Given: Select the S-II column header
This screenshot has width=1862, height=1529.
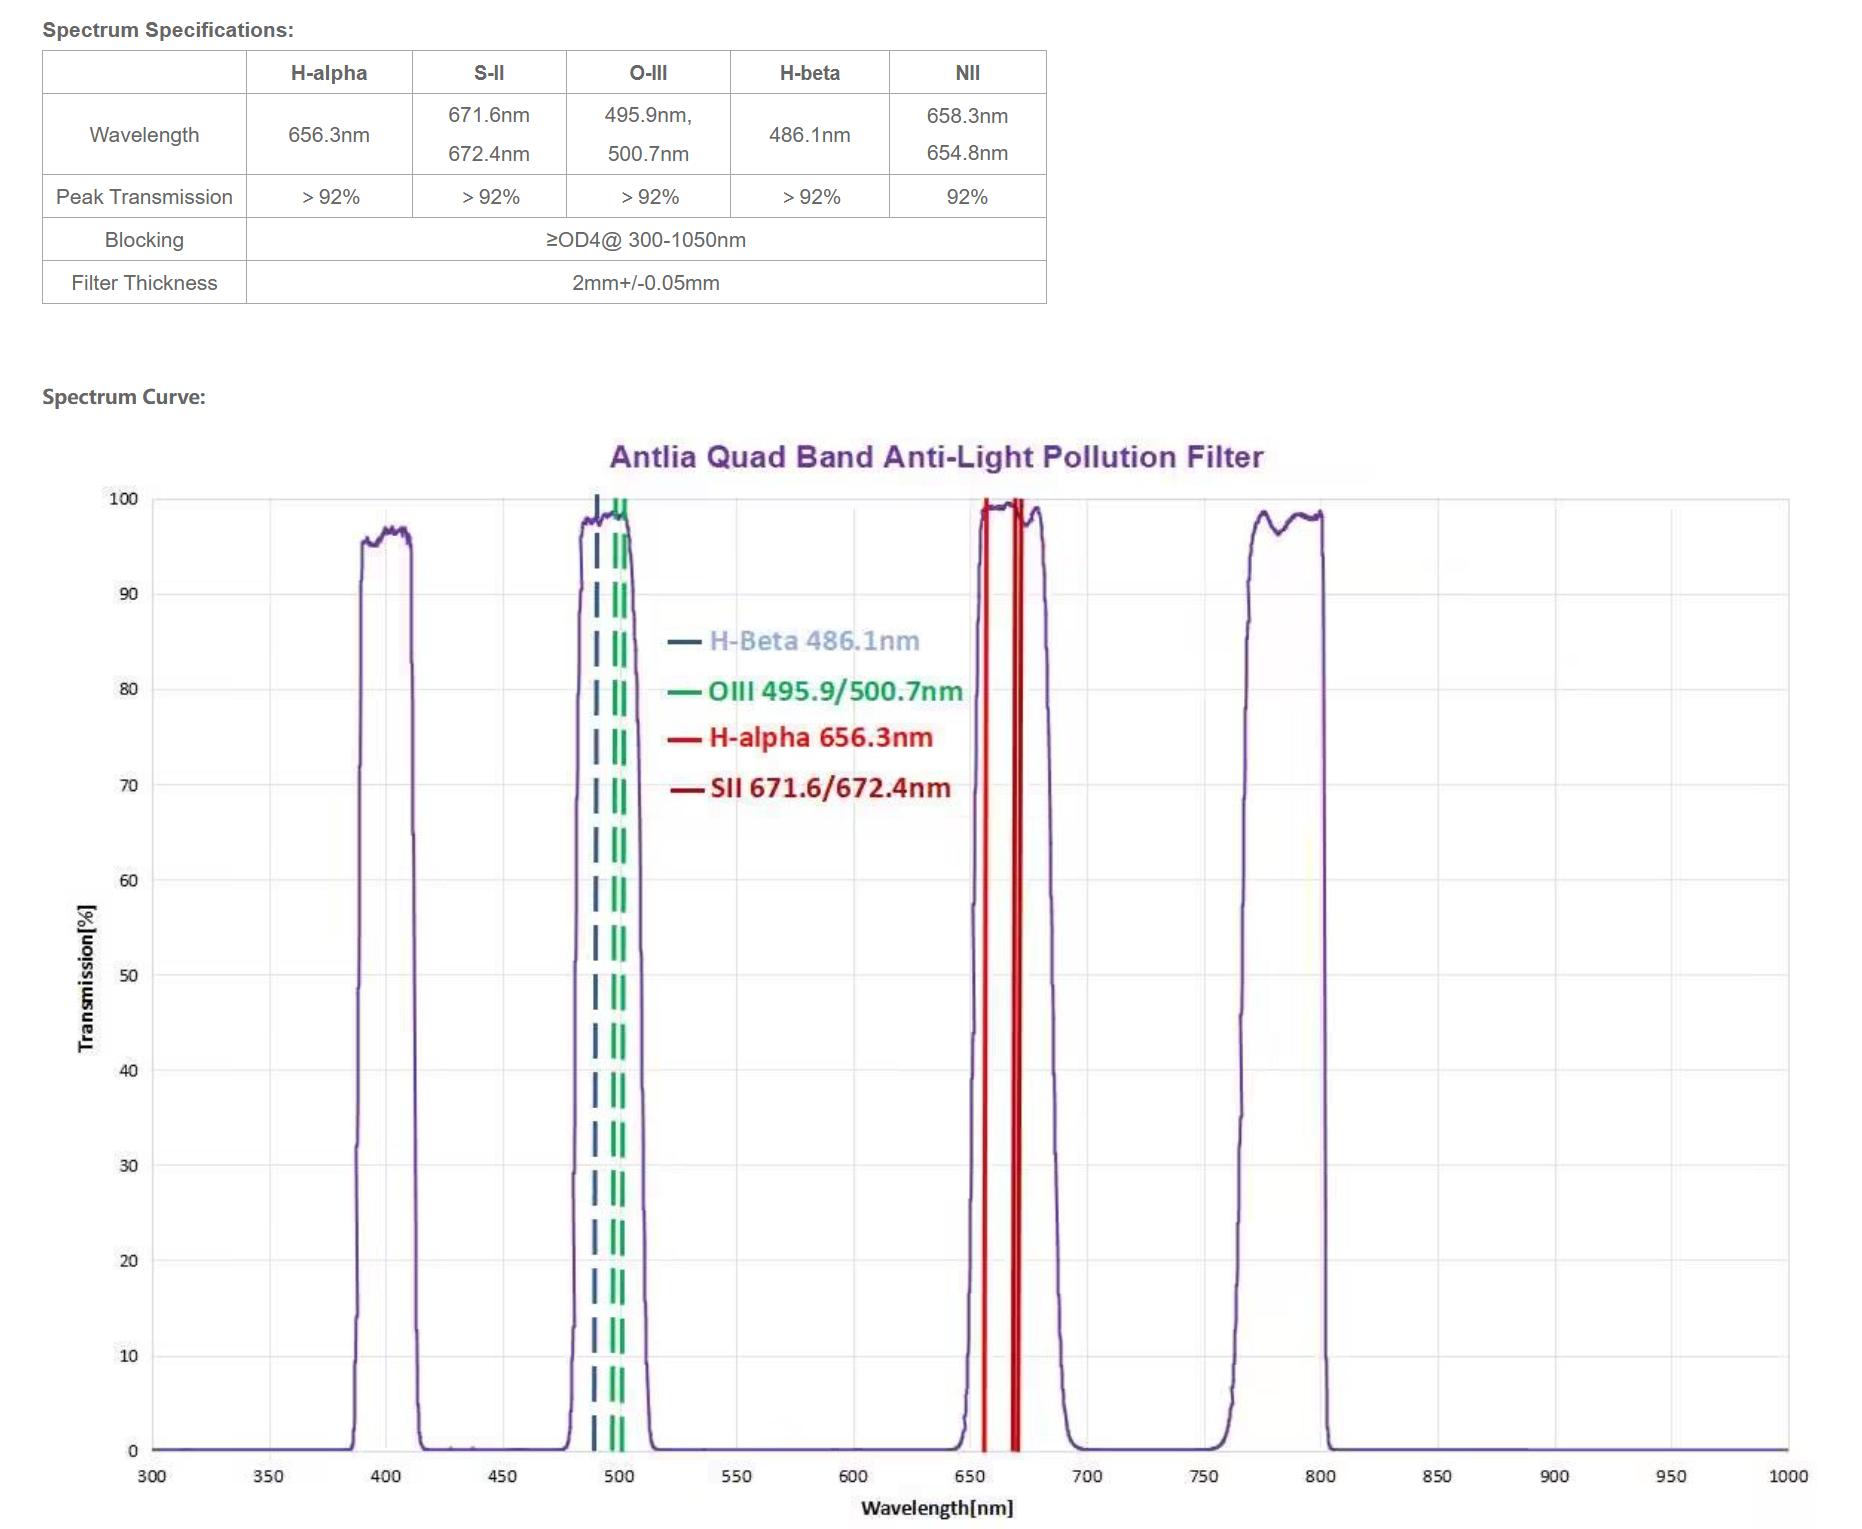Looking at the screenshot, I should [x=489, y=73].
